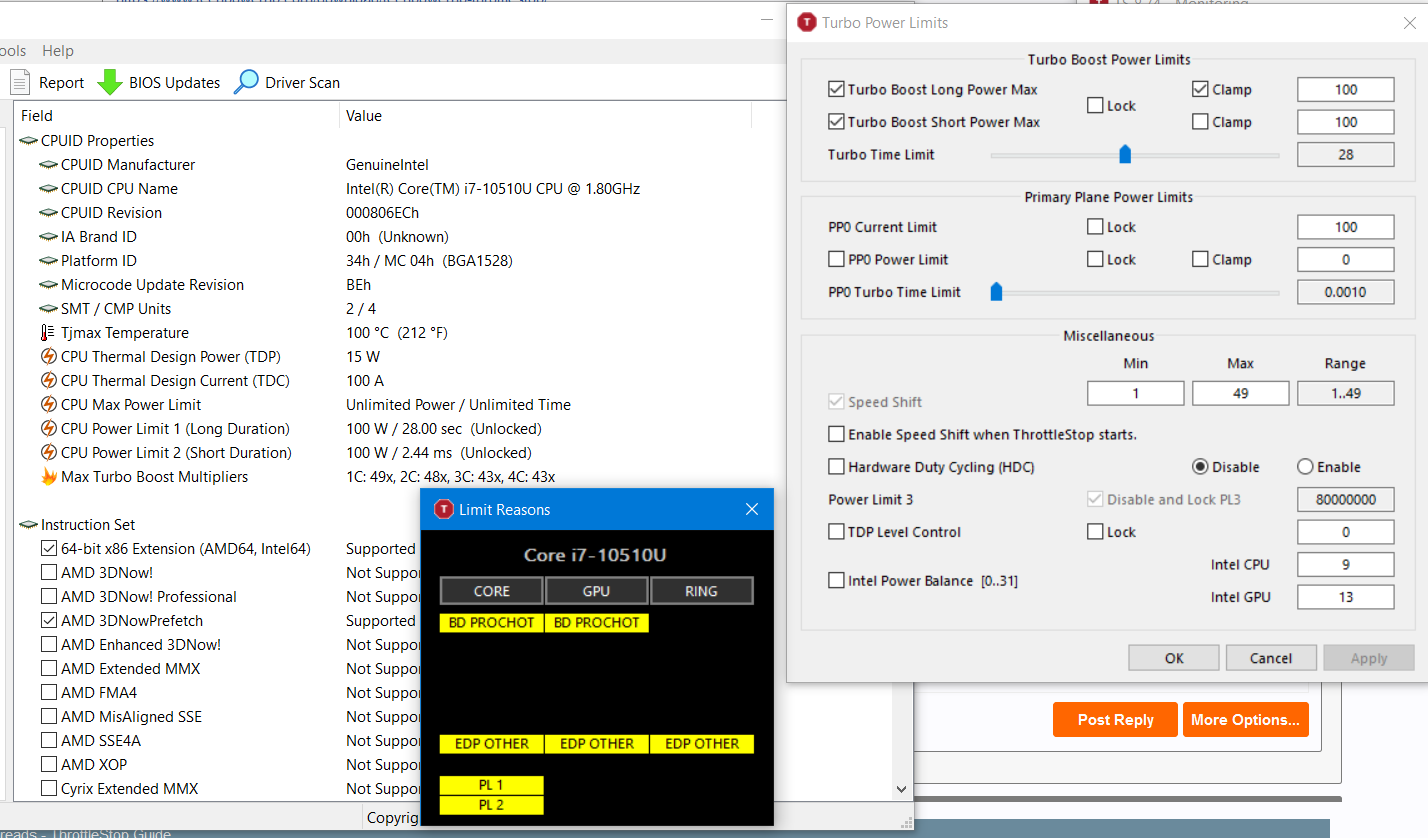Collapse the CPUID Properties tree group
The height and width of the screenshot is (838, 1428).
(28, 141)
